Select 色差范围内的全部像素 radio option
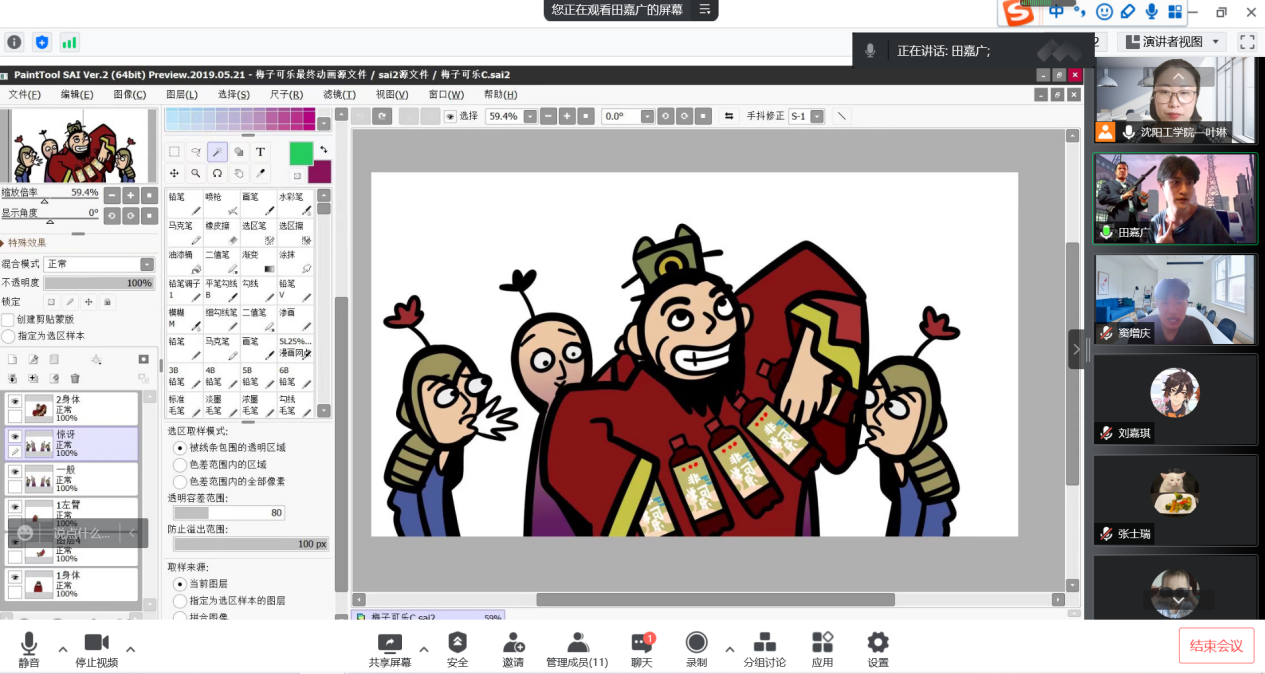 point(180,481)
